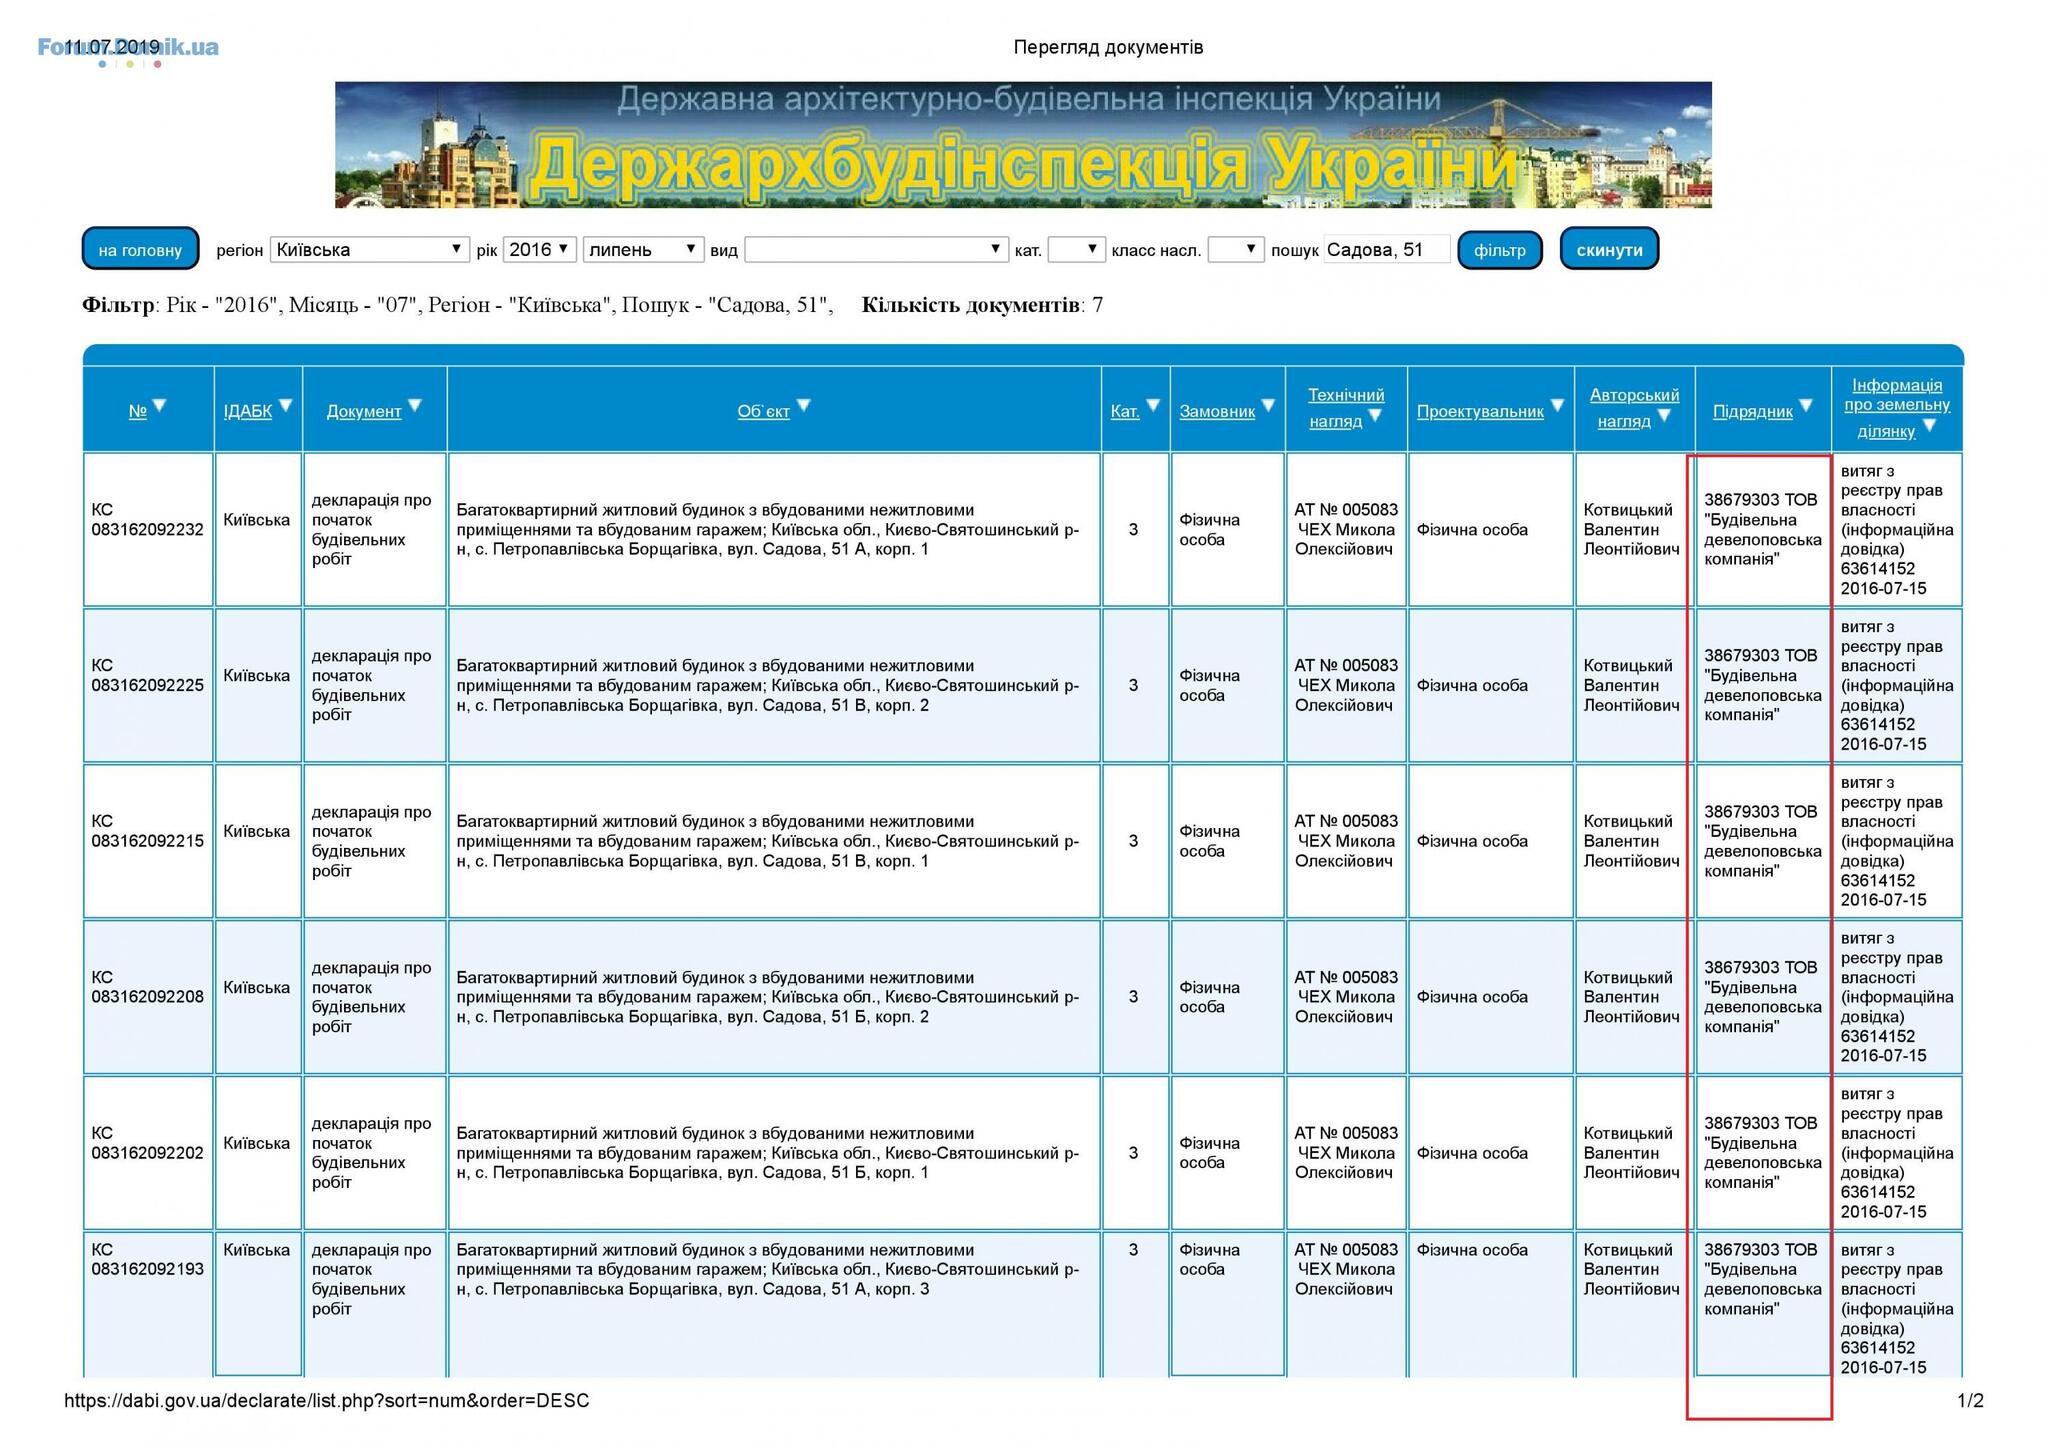The height and width of the screenshot is (1448, 2048).
Task: Sort by the Підрядник column link
Action: 1752,411
